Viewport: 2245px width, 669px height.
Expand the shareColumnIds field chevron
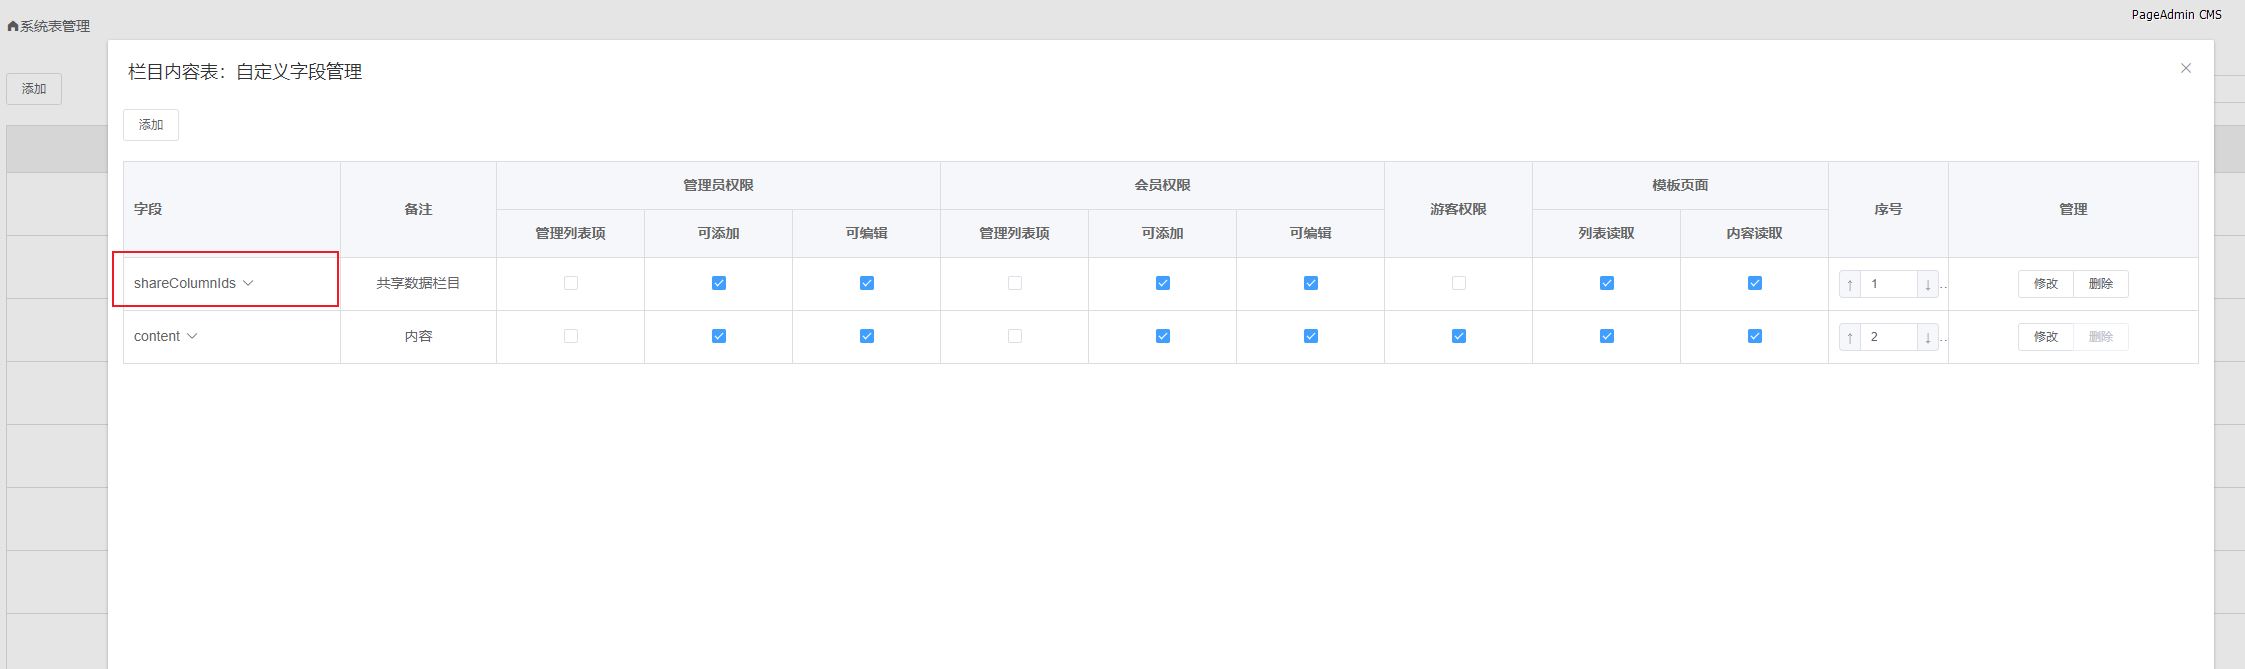click(x=248, y=283)
